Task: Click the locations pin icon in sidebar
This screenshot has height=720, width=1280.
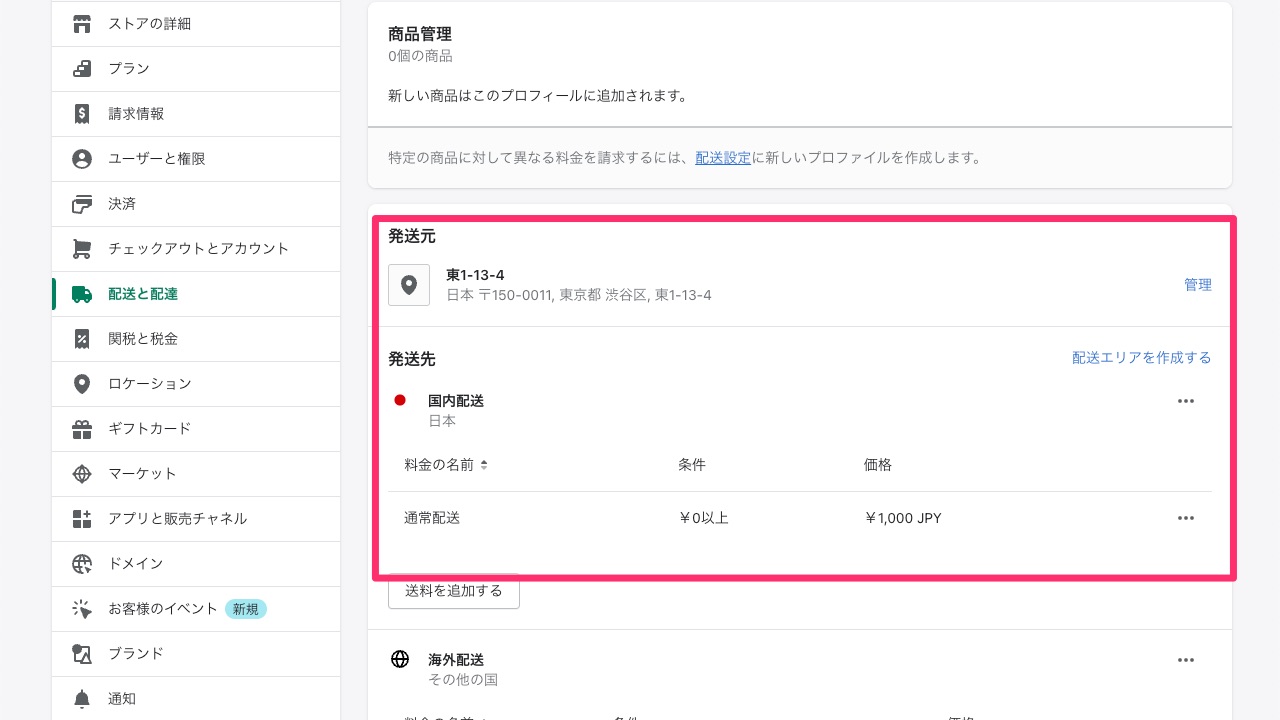Action: tap(82, 384)
